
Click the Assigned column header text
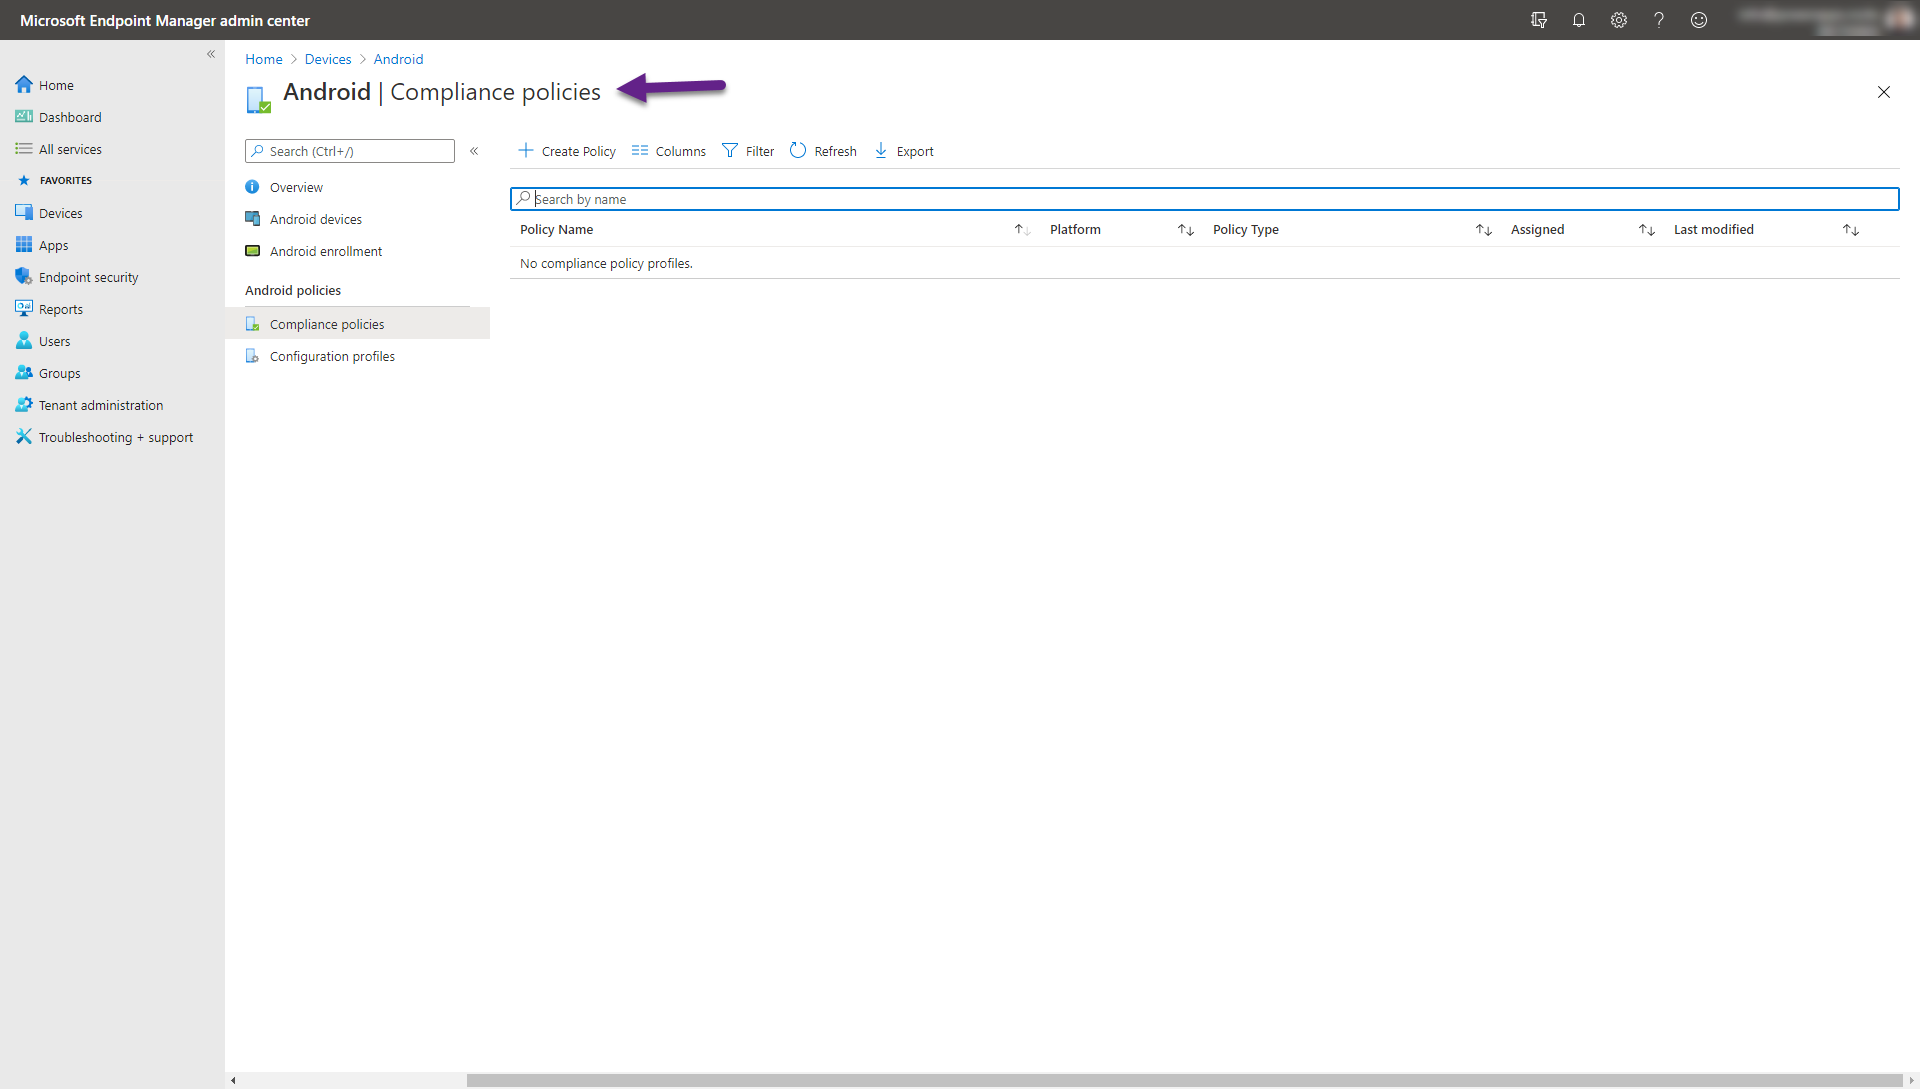click(1538, 230)
